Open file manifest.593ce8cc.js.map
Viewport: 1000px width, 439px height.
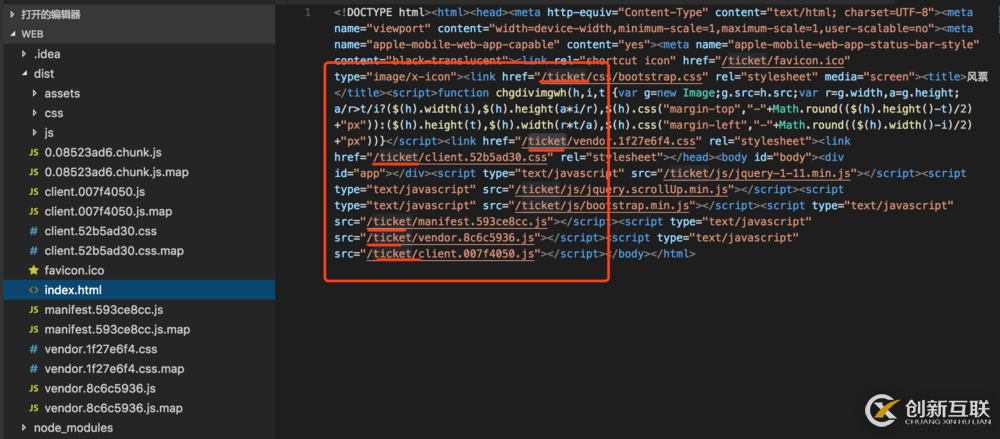[x=117, y=330]
